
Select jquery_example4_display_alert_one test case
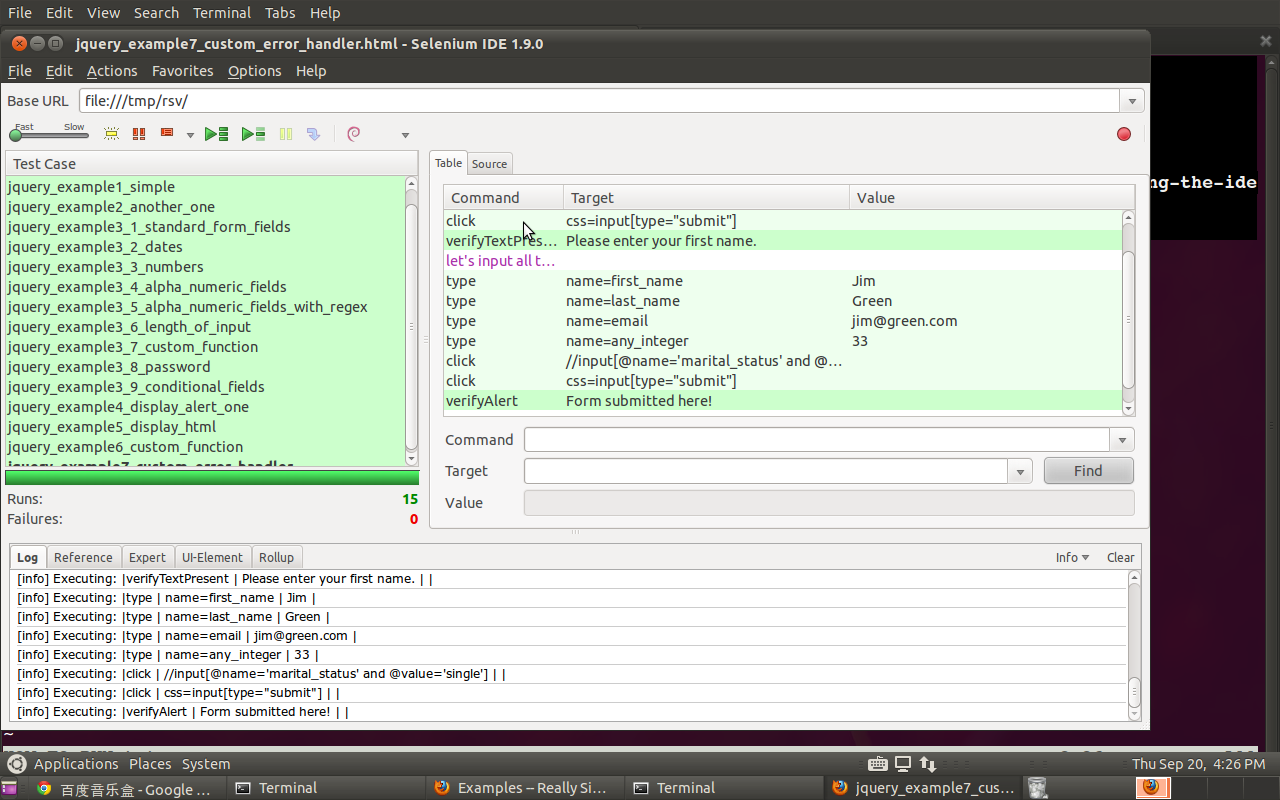[205, 407]
